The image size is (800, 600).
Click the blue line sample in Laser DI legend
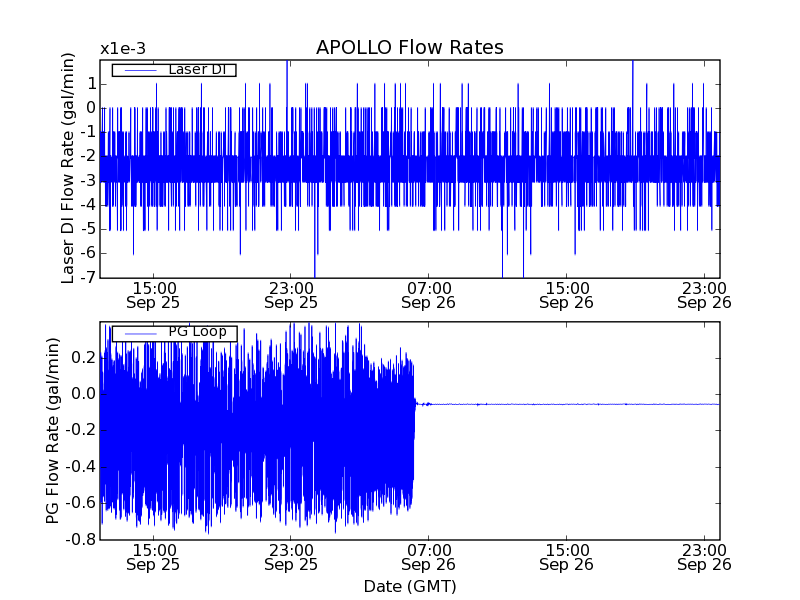pos(140,70)
